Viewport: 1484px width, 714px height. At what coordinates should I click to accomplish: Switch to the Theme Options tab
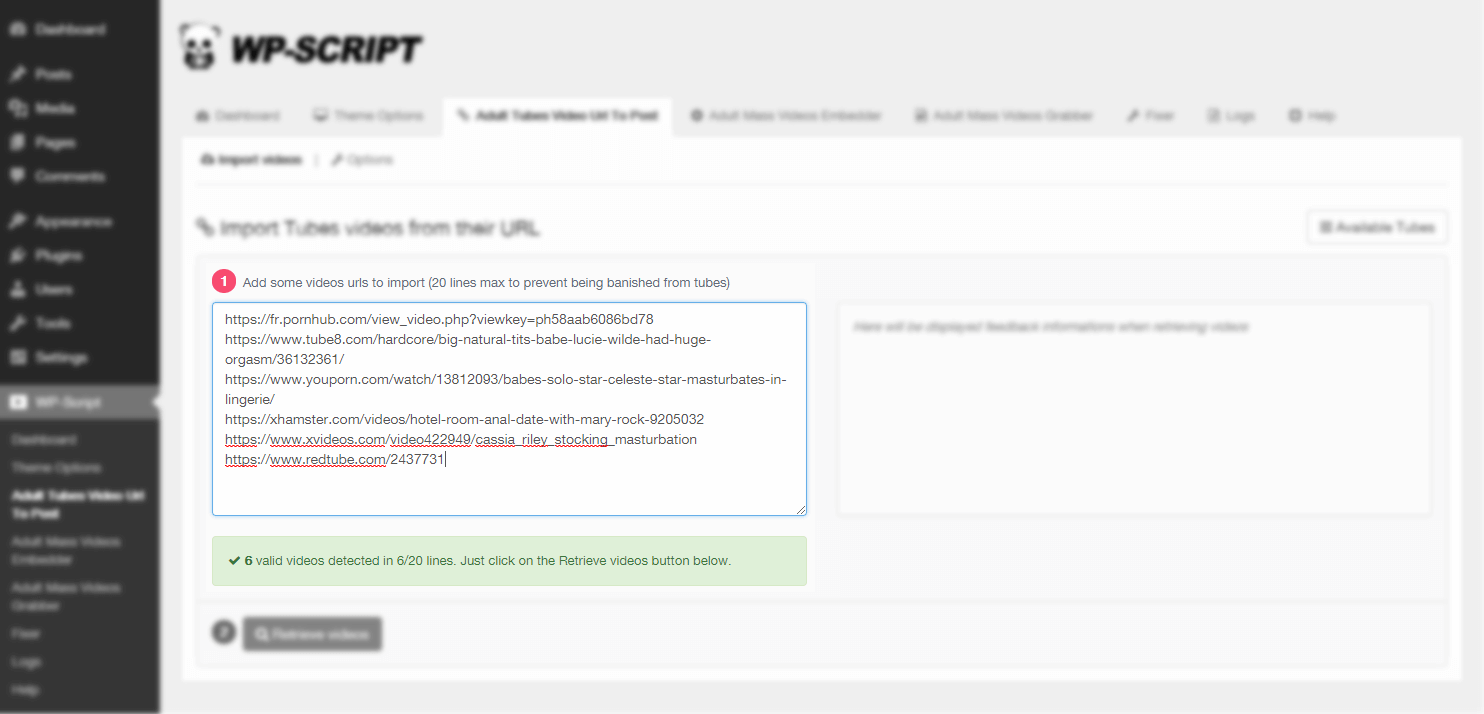pyautogui.click(x=368, y=116)
